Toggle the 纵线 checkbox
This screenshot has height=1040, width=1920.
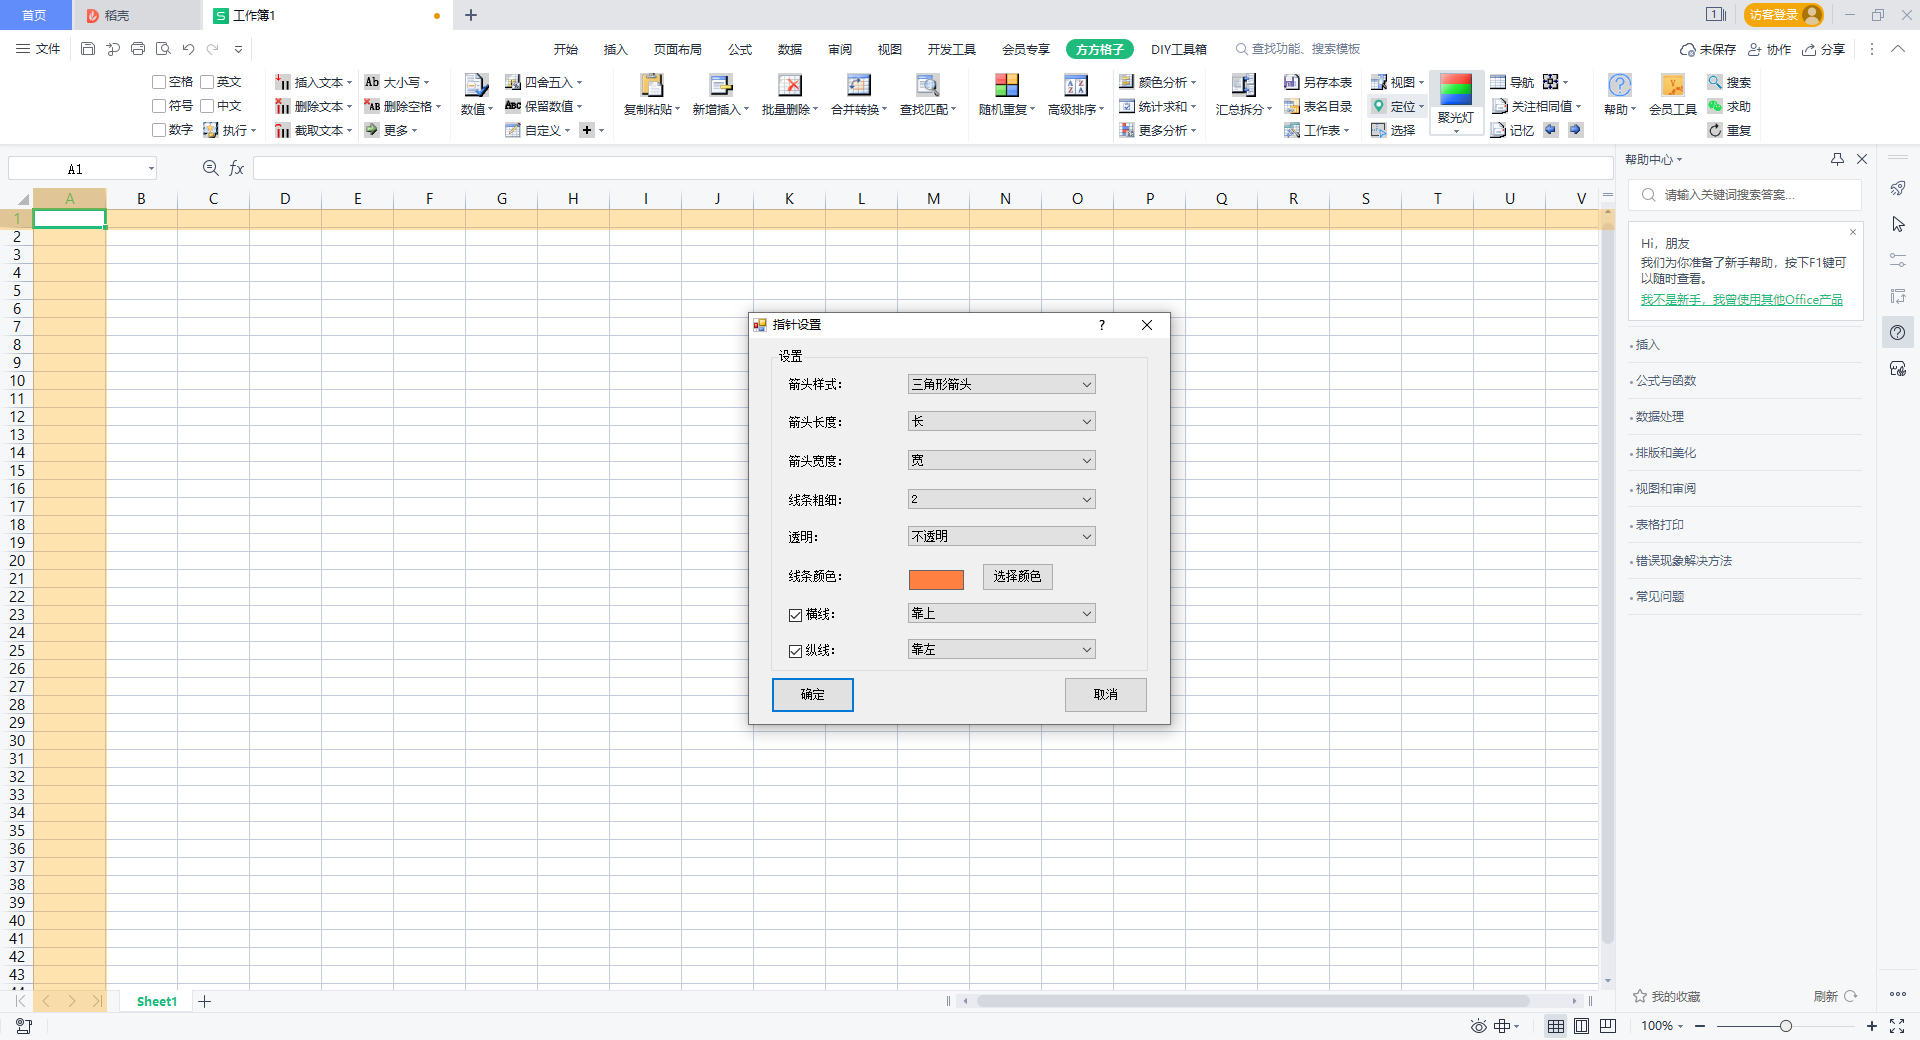[796, 651]
